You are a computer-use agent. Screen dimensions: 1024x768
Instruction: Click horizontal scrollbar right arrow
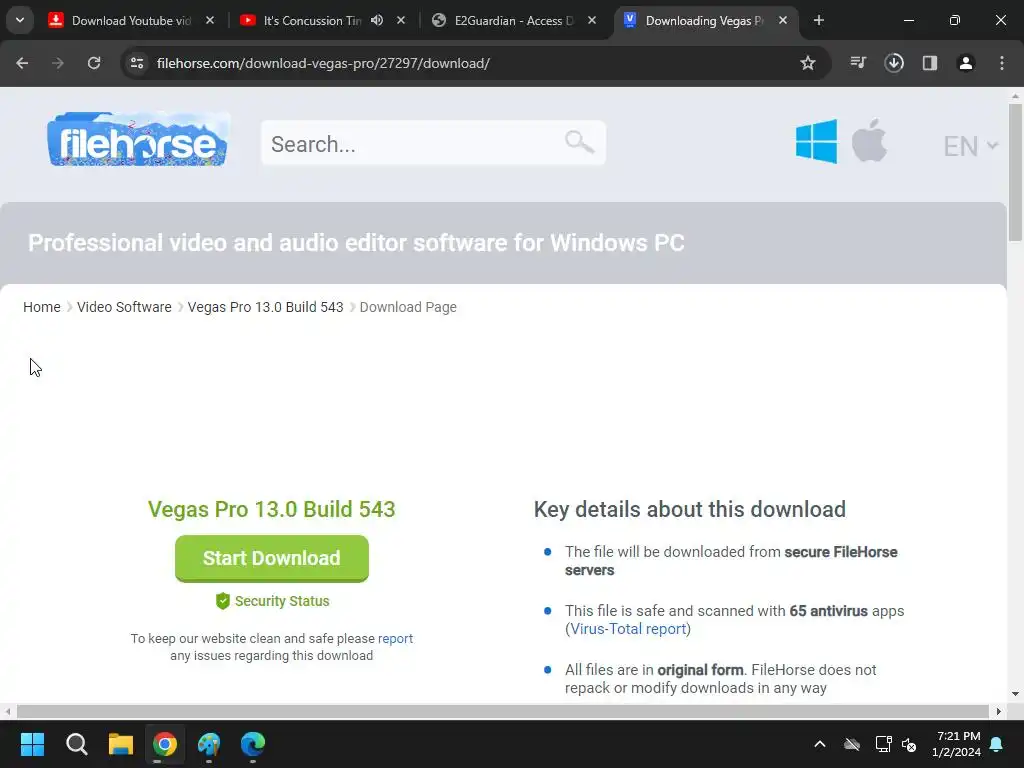[999, 711]
